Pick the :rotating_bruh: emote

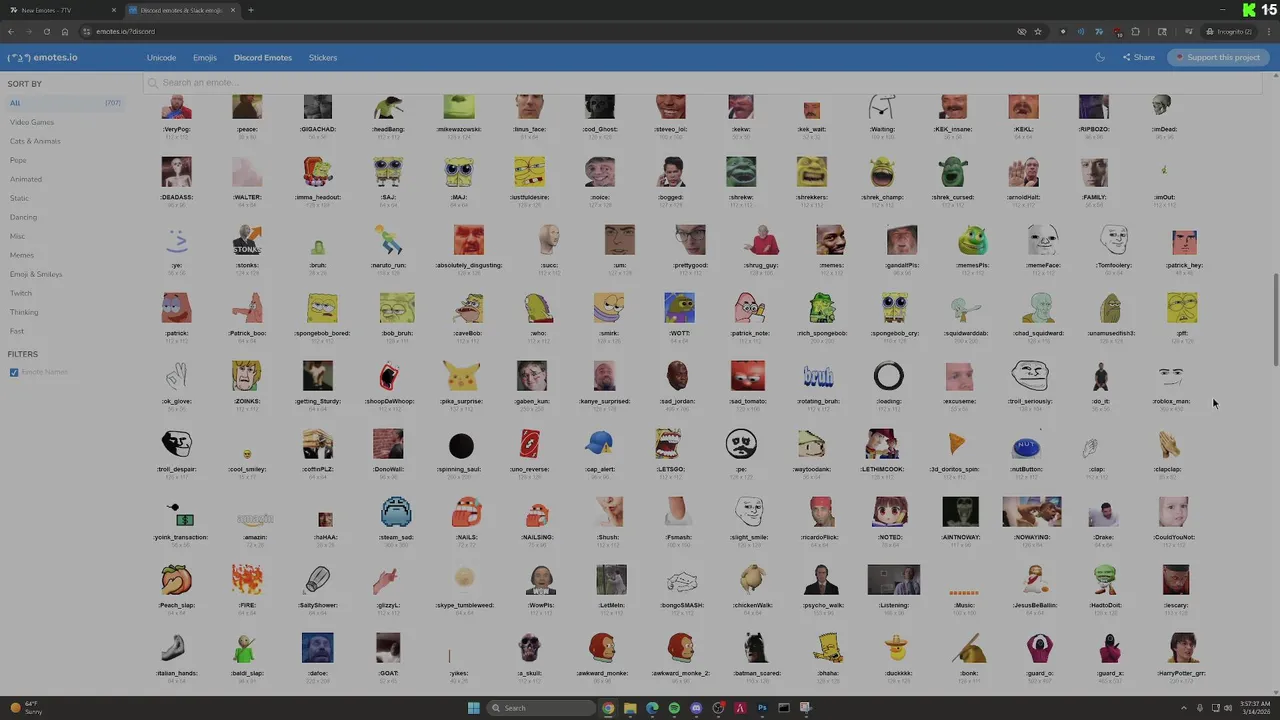818,376
